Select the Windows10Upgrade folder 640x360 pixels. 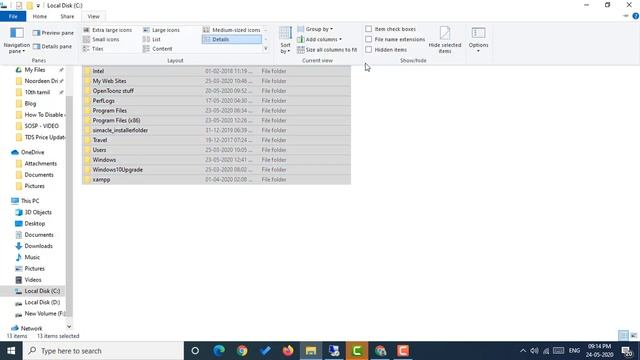coord(216,169)
